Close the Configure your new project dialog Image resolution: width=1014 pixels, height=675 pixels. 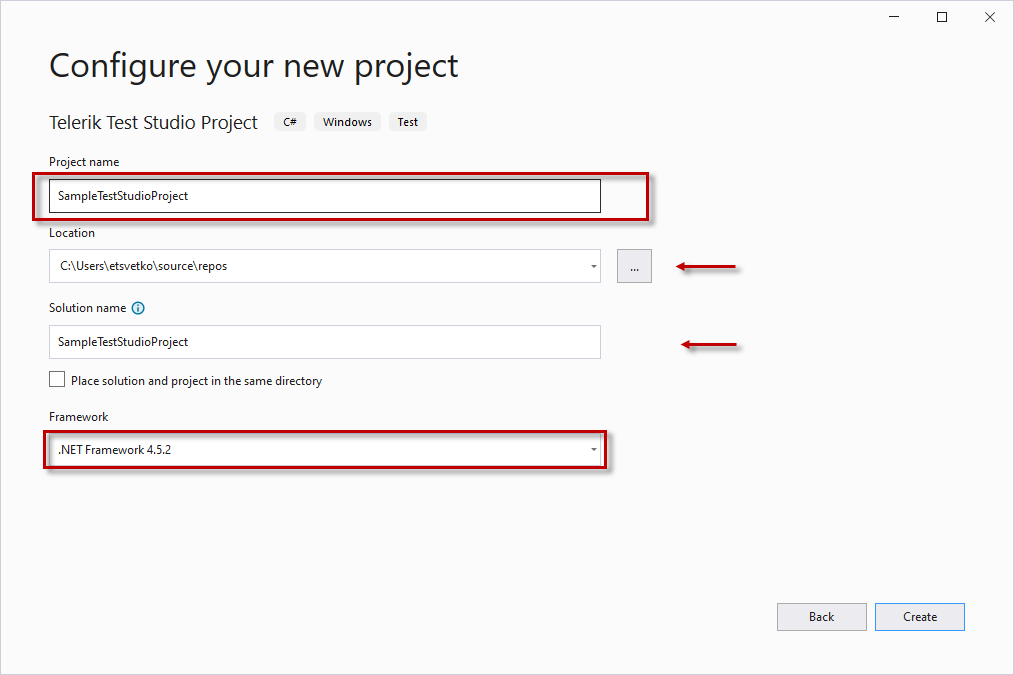[989, 17]
